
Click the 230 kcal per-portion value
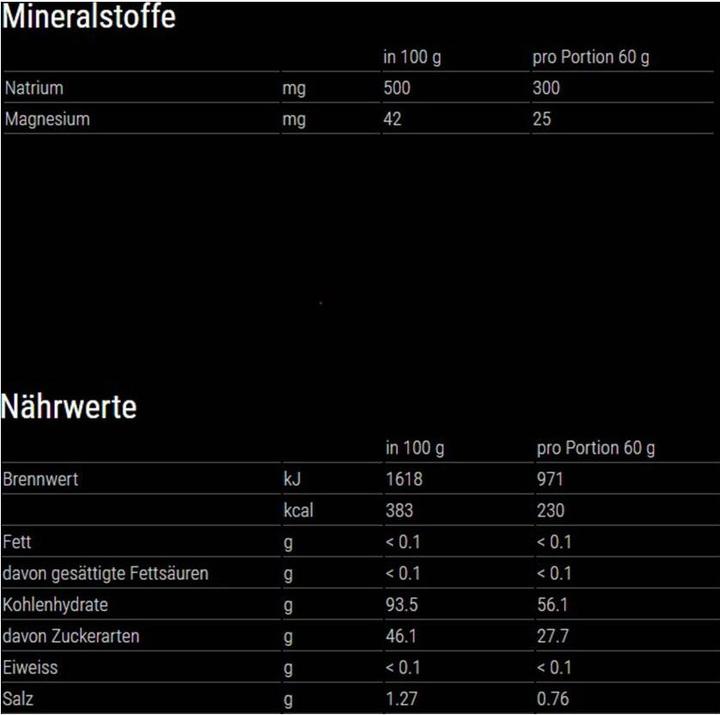[x=550, y=511]
